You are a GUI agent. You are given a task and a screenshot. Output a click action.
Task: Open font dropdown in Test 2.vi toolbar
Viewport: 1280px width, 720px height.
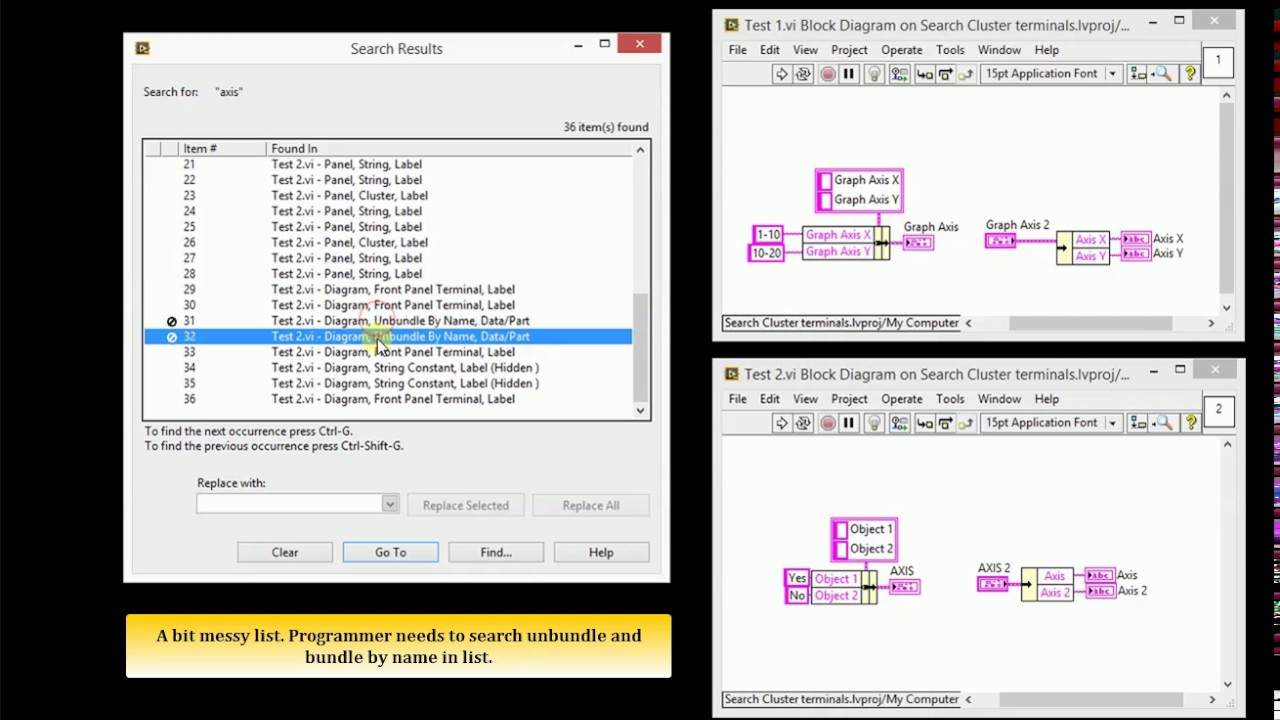(x=1051, y=423)
